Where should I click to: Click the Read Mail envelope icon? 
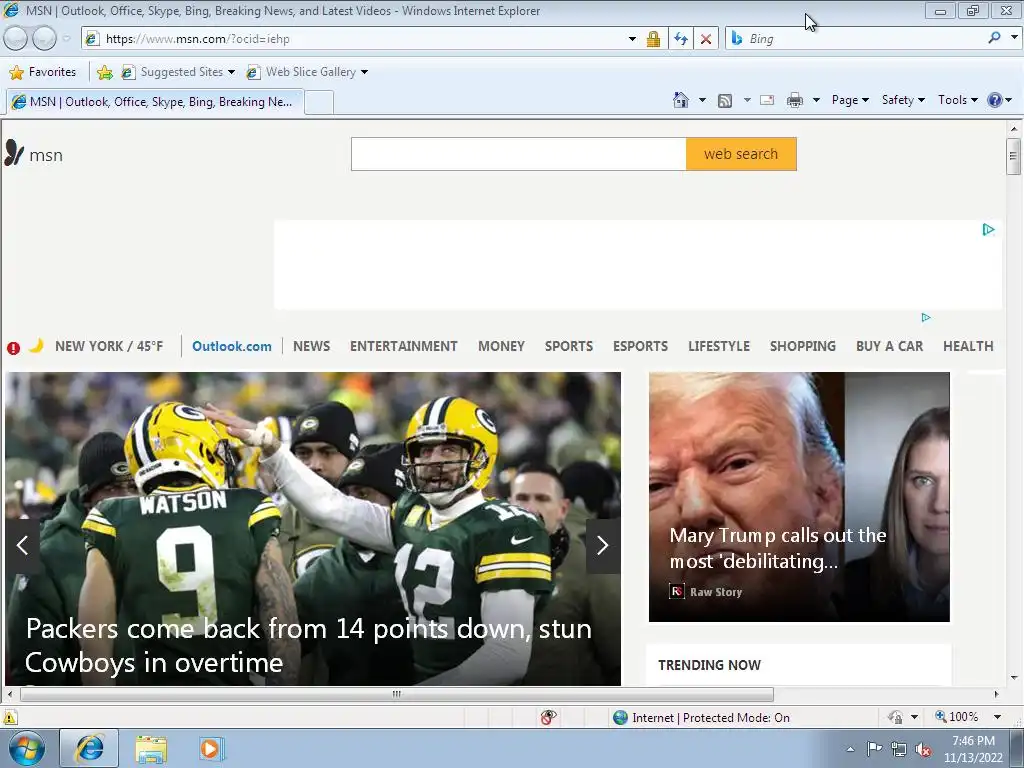767,101
